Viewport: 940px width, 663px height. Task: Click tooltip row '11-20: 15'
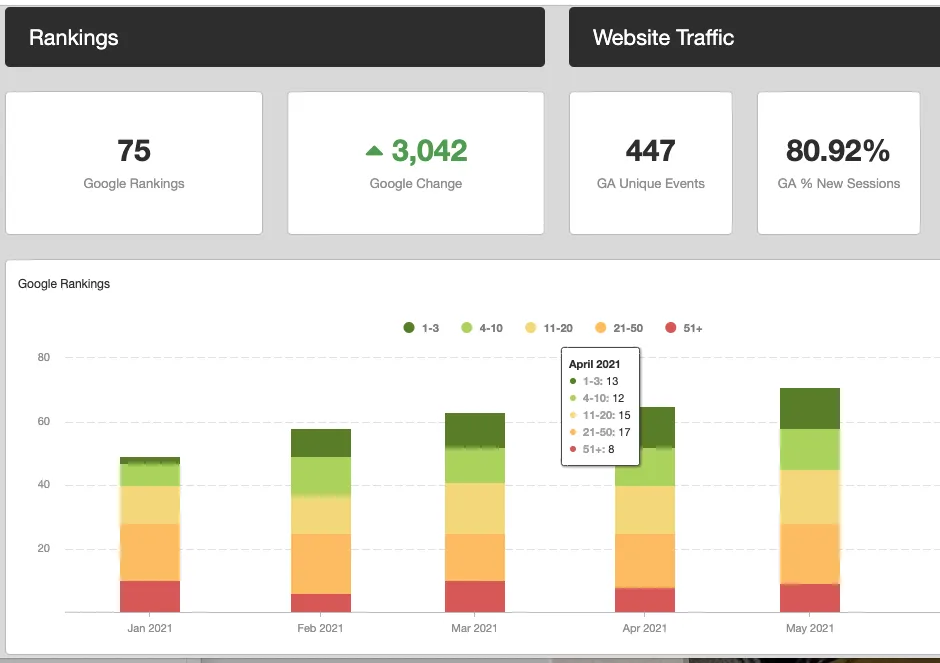click(x=600, y=415)
